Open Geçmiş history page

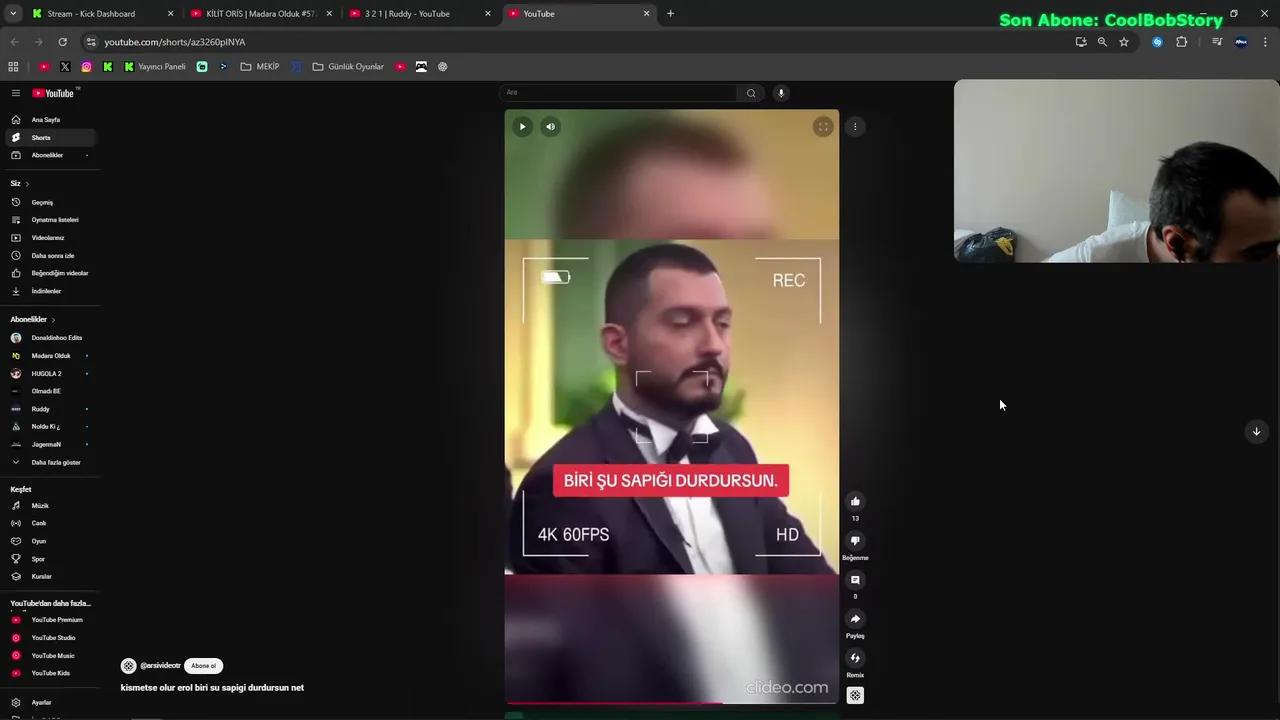tap(50, 202)
